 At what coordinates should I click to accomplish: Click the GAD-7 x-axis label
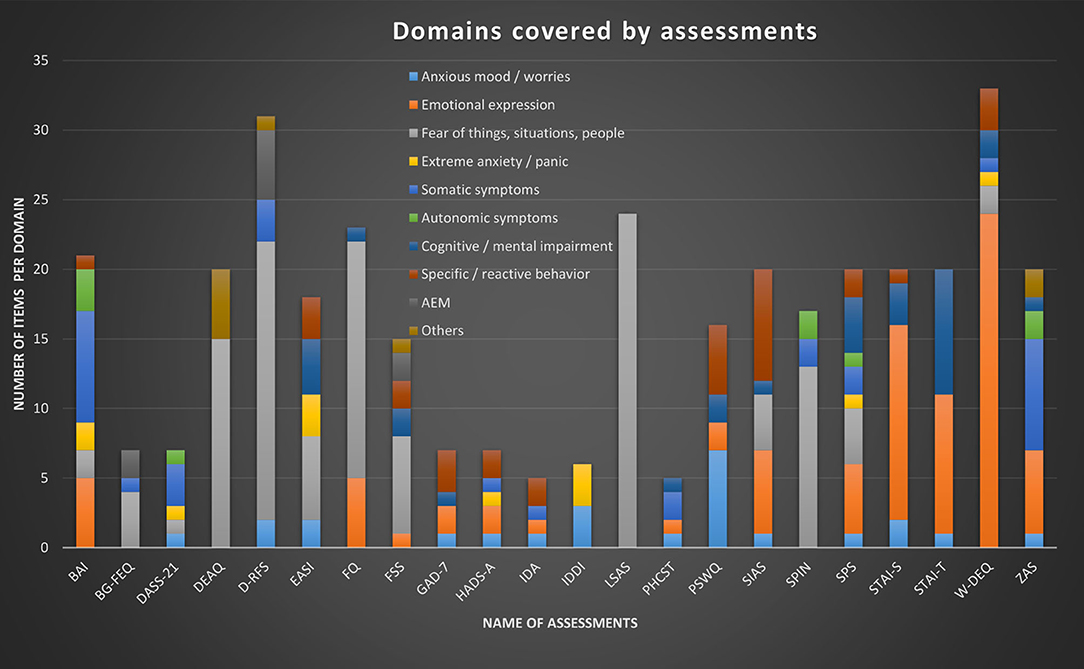click(432, 578)
